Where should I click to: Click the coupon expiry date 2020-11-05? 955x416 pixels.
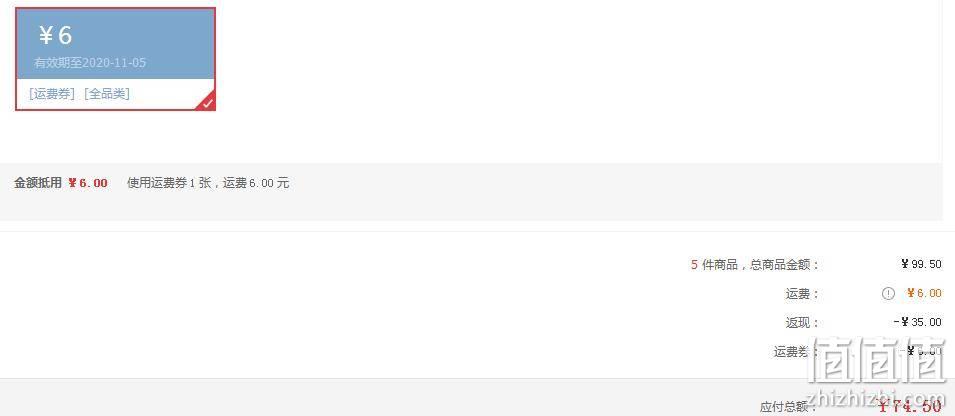coord(114,63)
